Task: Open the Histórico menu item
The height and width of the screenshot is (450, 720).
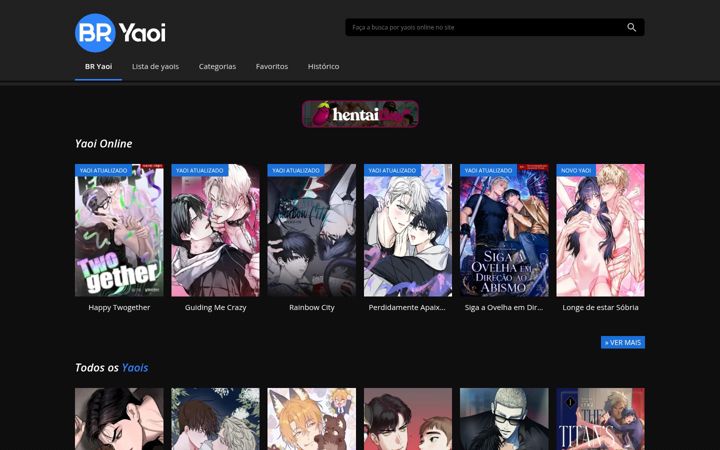Action: point(323,67)
